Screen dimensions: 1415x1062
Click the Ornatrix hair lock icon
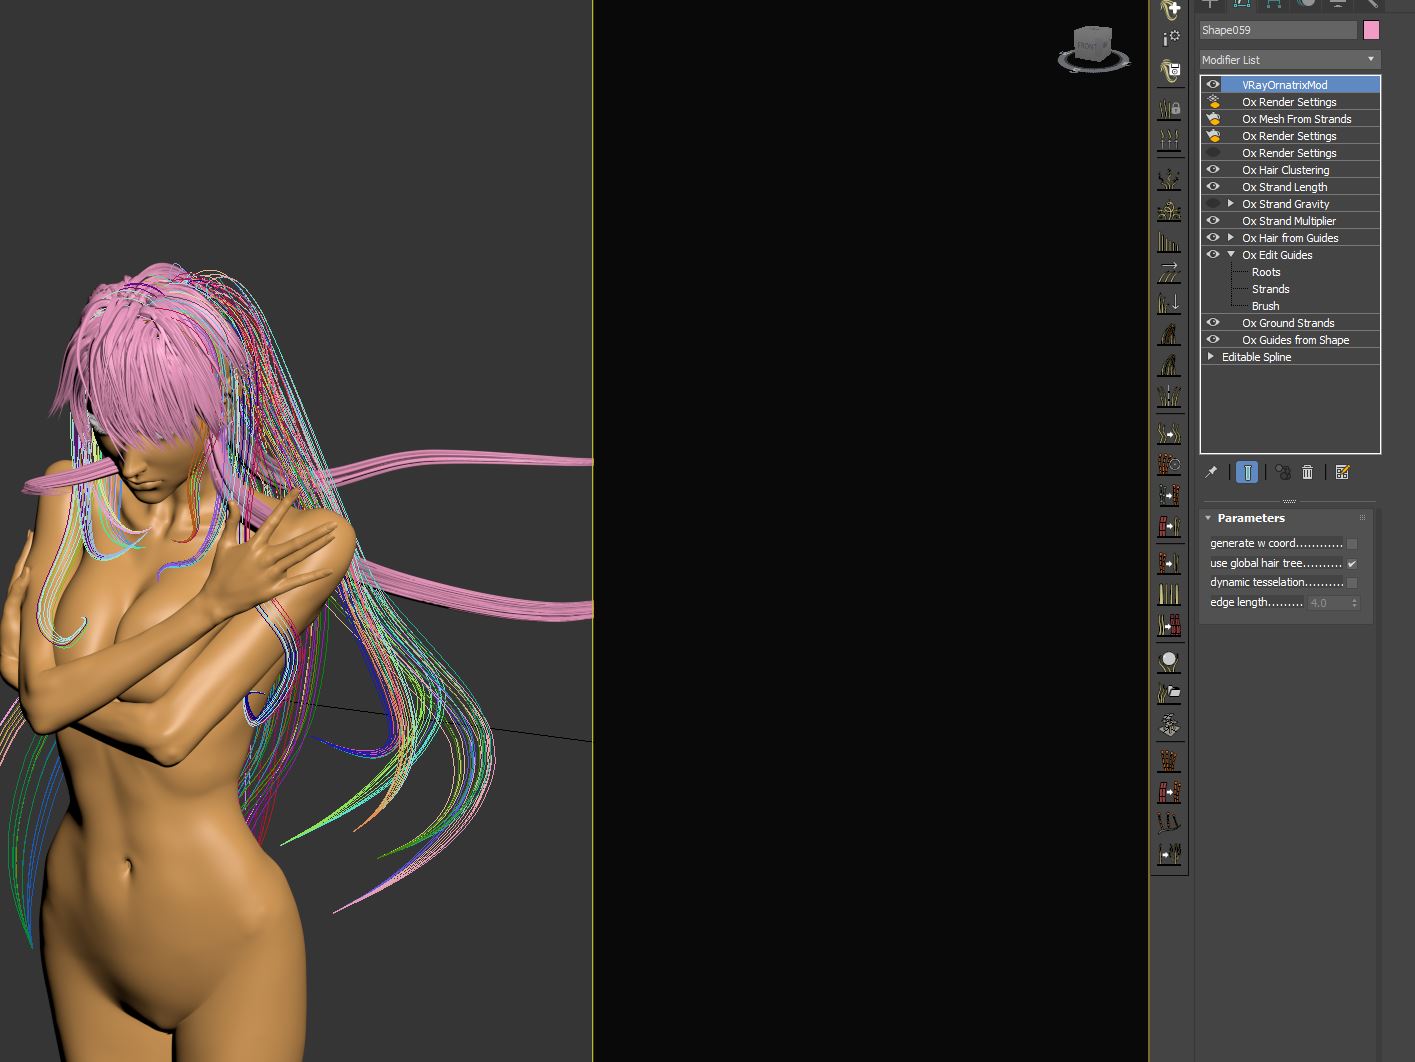pos(1169,108)
